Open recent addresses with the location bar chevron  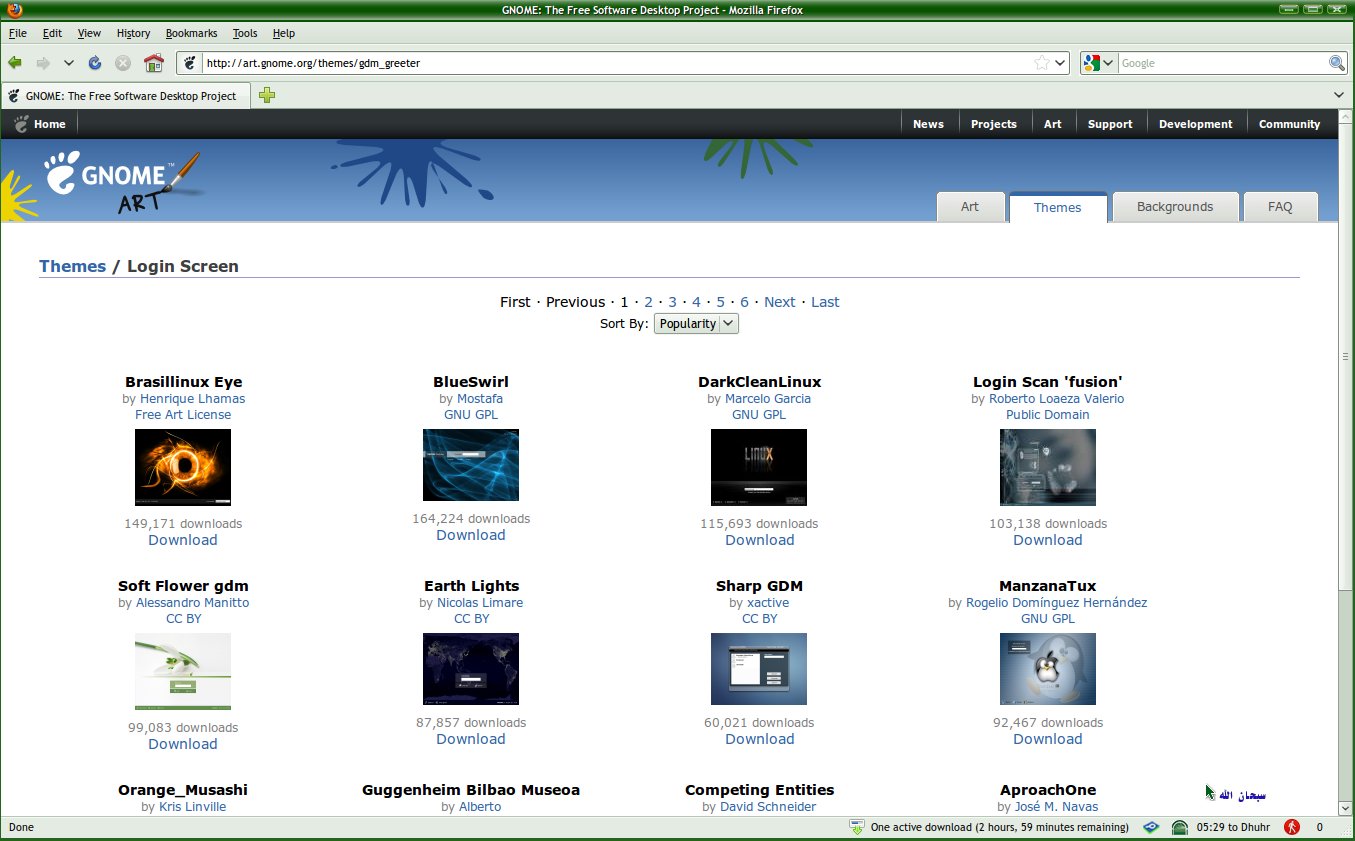coord(1057,62)
